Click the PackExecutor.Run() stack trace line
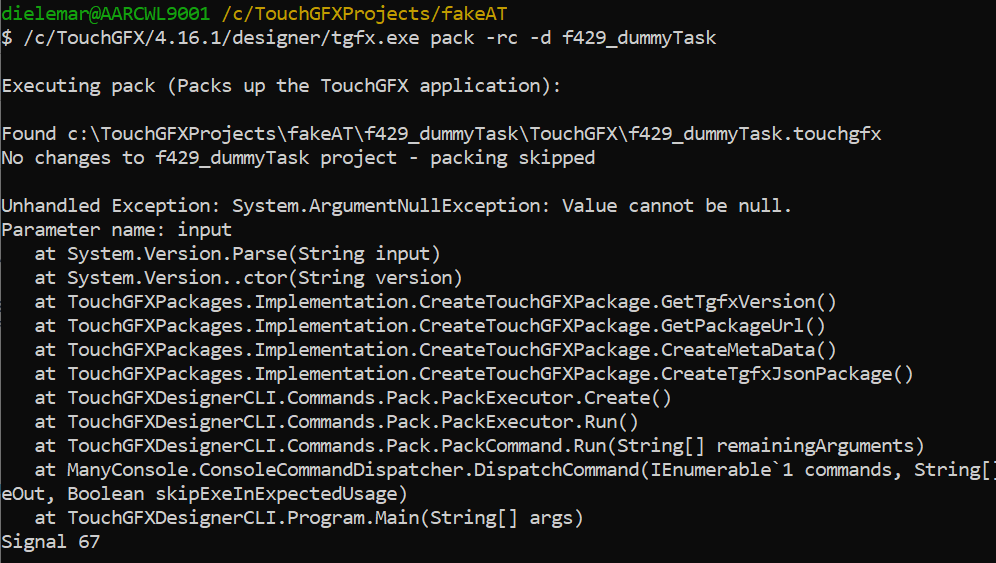This screenshot has height=563, width=996. click(337, 422)
